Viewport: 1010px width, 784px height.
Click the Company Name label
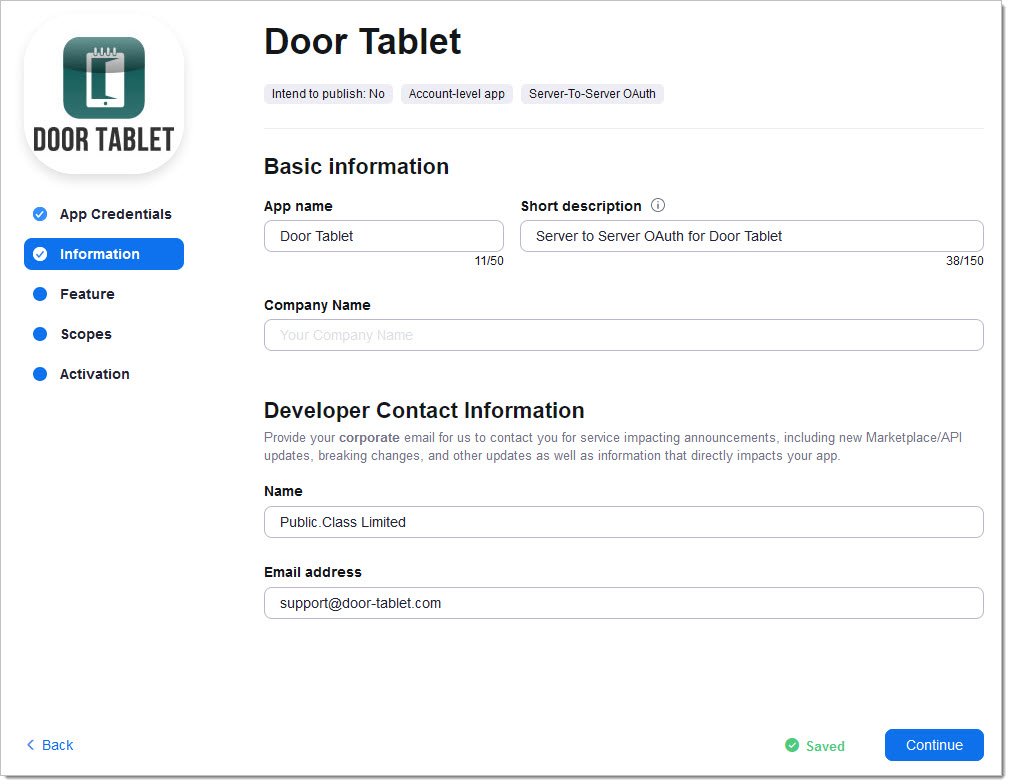[317, 305]
